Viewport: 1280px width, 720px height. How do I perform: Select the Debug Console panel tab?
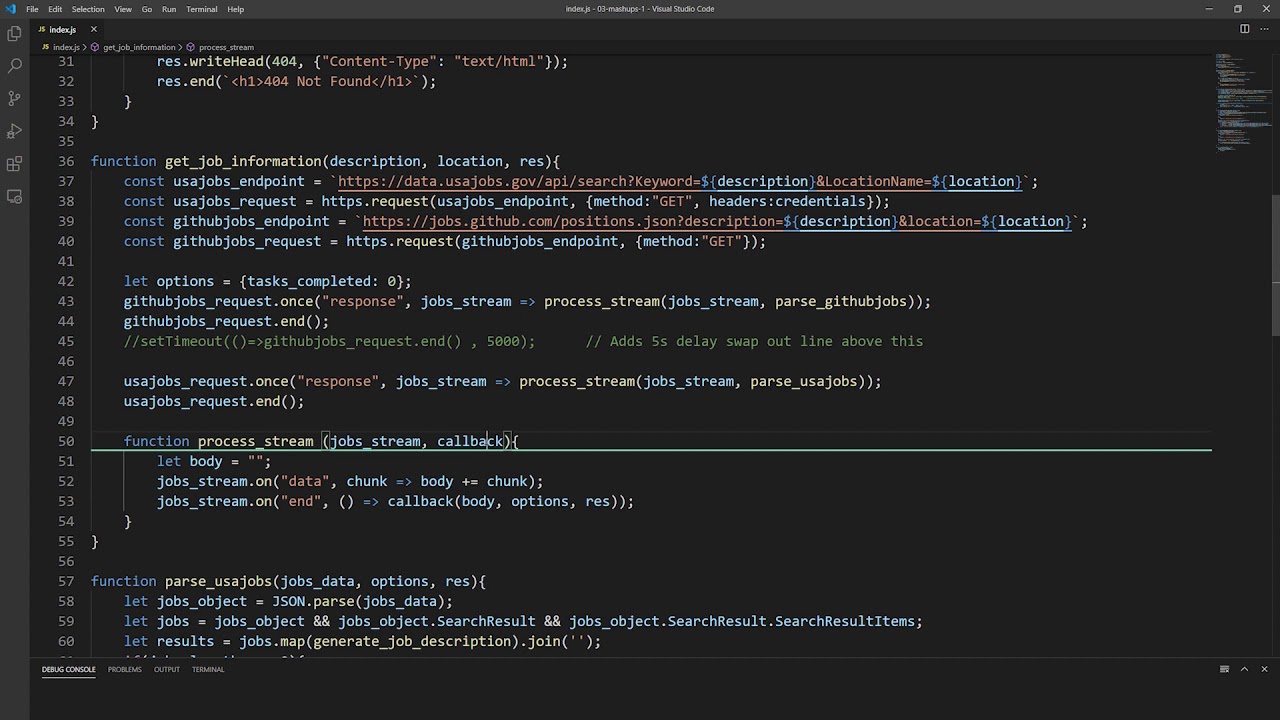pos(68,669)
